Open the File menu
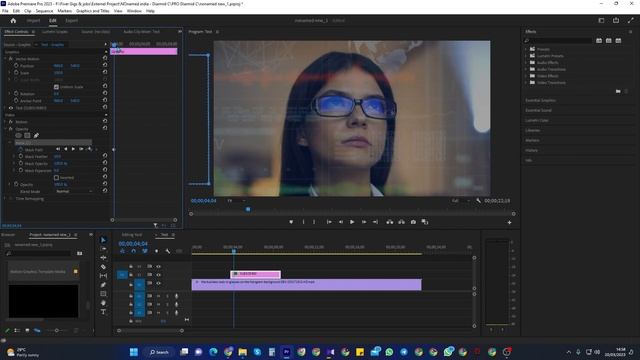 coord(5,11)
